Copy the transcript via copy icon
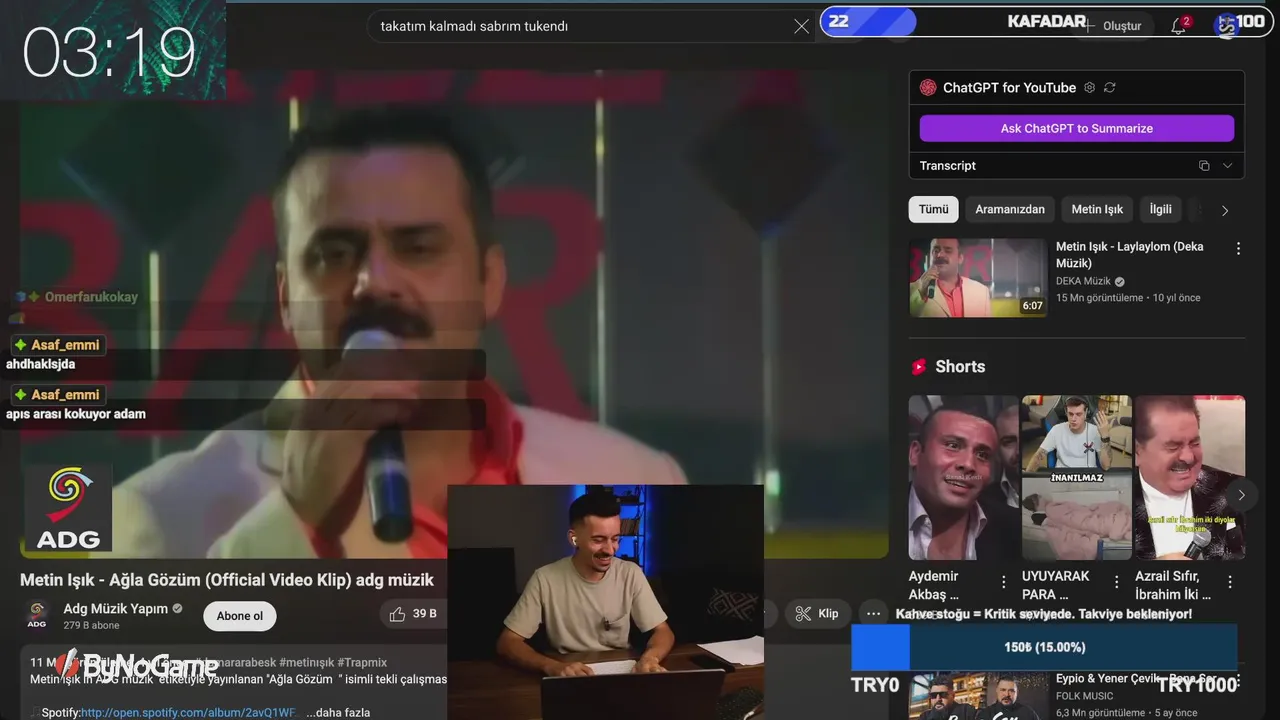 (x=1204, y=166)
